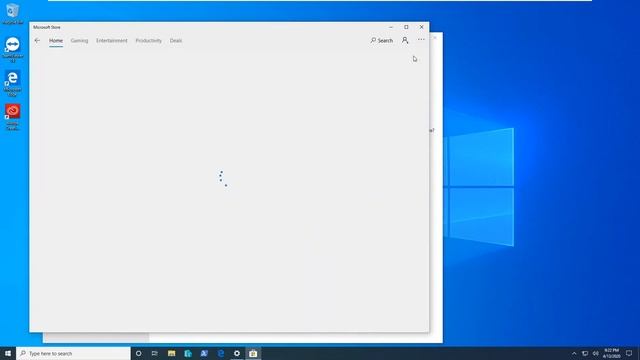Viewport: 640px width, 360px height.
Task: Show hidden system tray icons
Action: (x=574, y=353)
